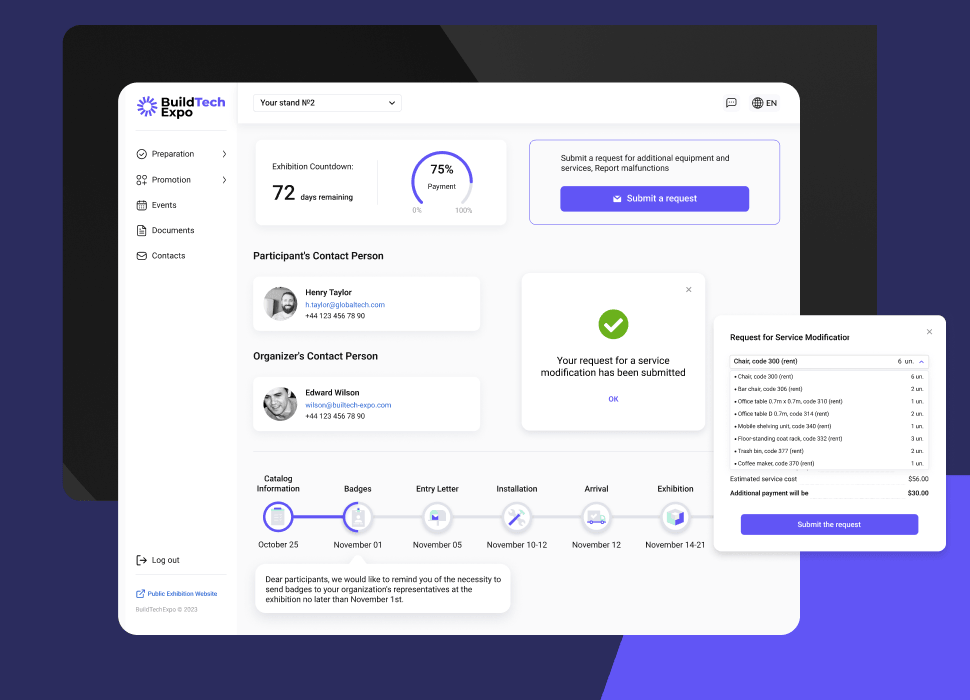The width and height of the screenshot is (970, 700).
Task: Open the Public Exhibition Website link
Action: (x=176, y=594)
